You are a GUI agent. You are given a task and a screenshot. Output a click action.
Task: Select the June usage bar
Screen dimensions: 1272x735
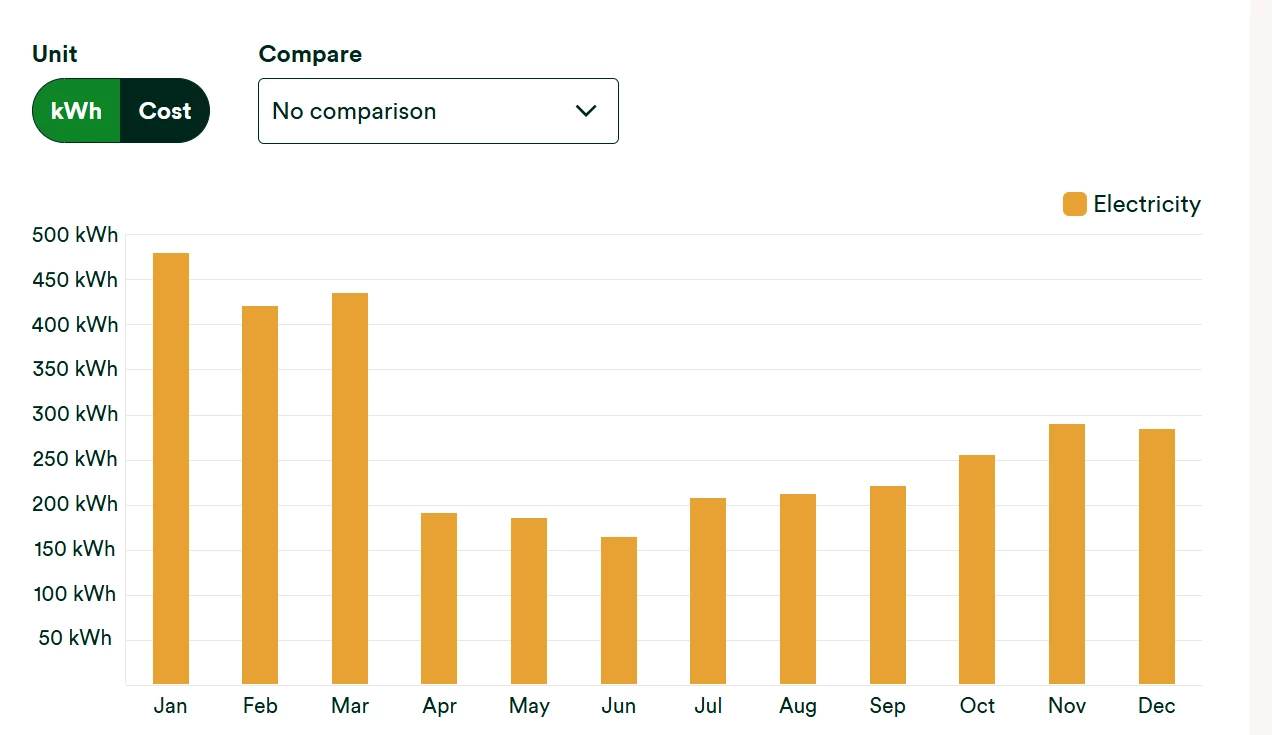[619, 610]
